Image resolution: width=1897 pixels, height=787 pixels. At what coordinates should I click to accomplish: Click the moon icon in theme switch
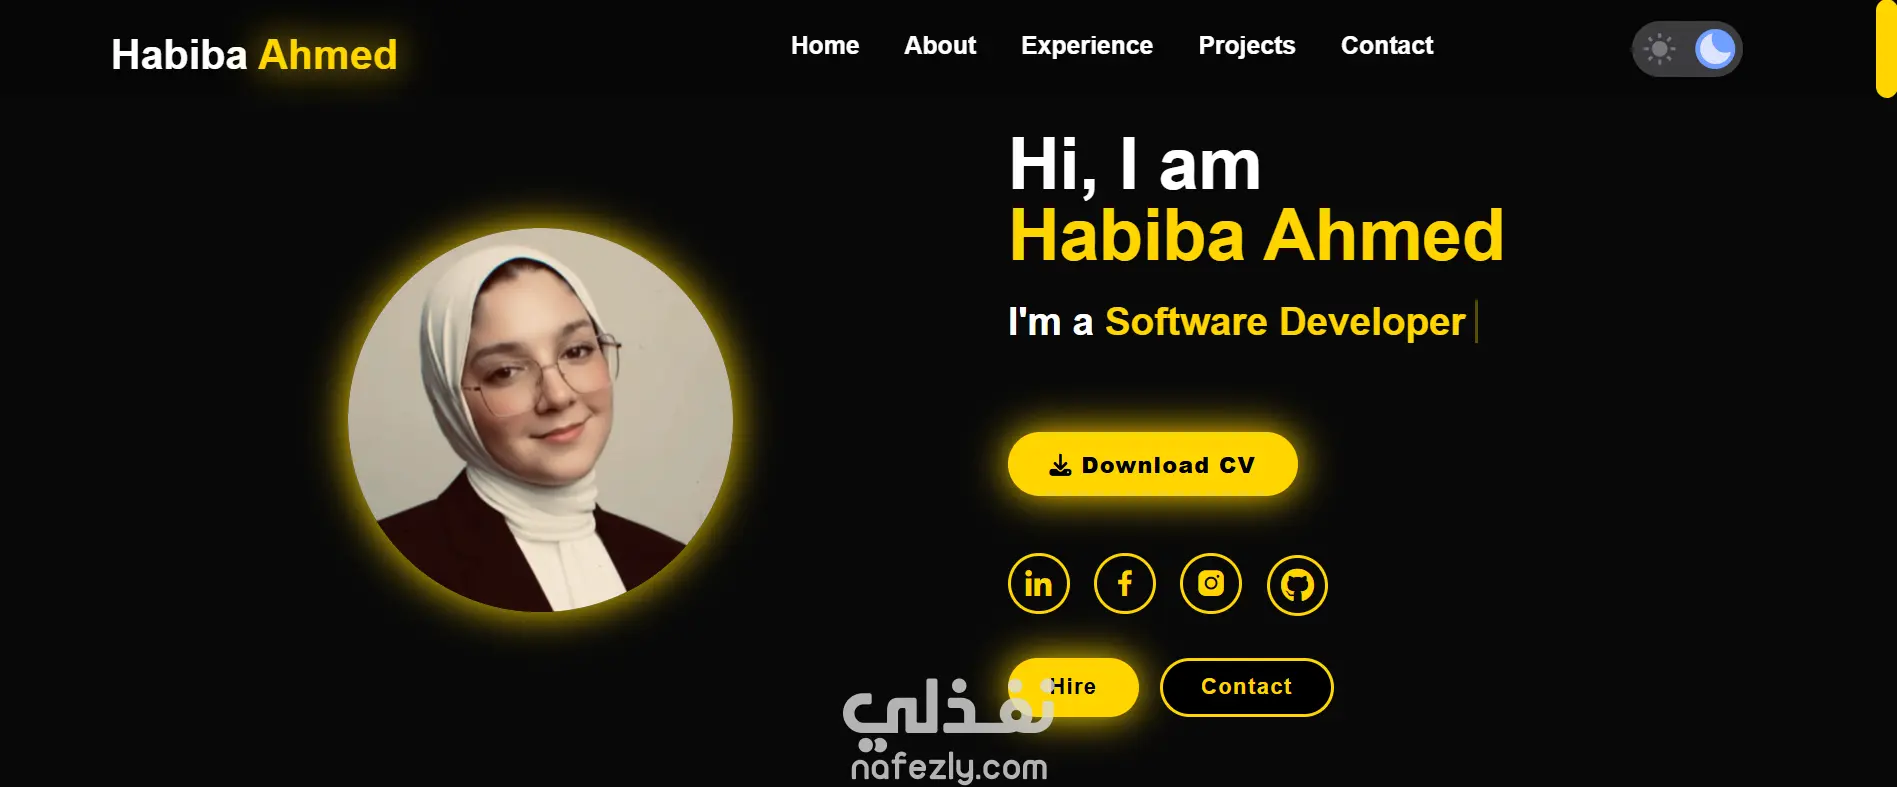(x=1715, y=49)
